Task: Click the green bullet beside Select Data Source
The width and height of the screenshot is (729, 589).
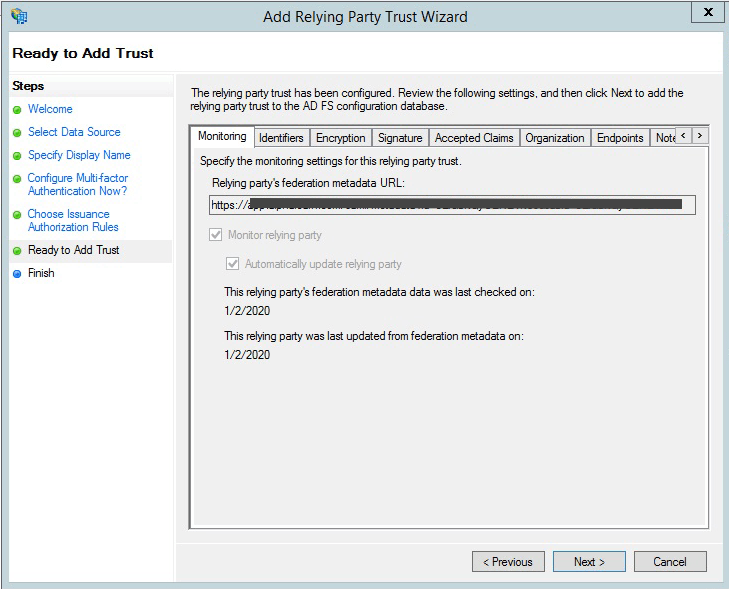Action: tap(17, 133)
